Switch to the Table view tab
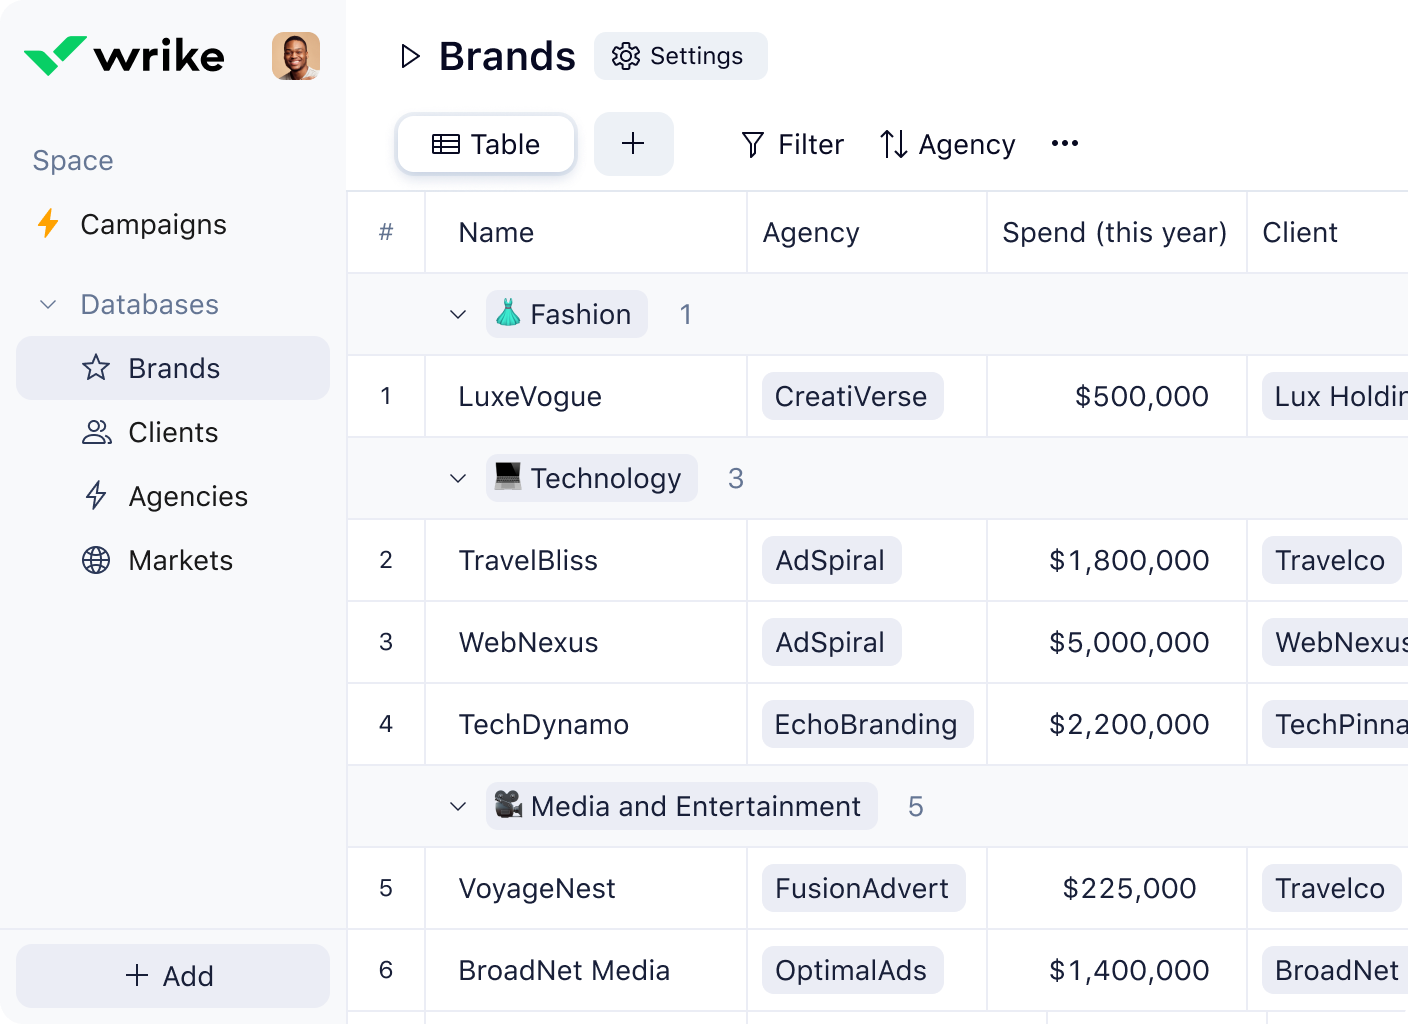Viewport: 1408px width, 1024px height. pyautogui.click(x=486, y=144)
